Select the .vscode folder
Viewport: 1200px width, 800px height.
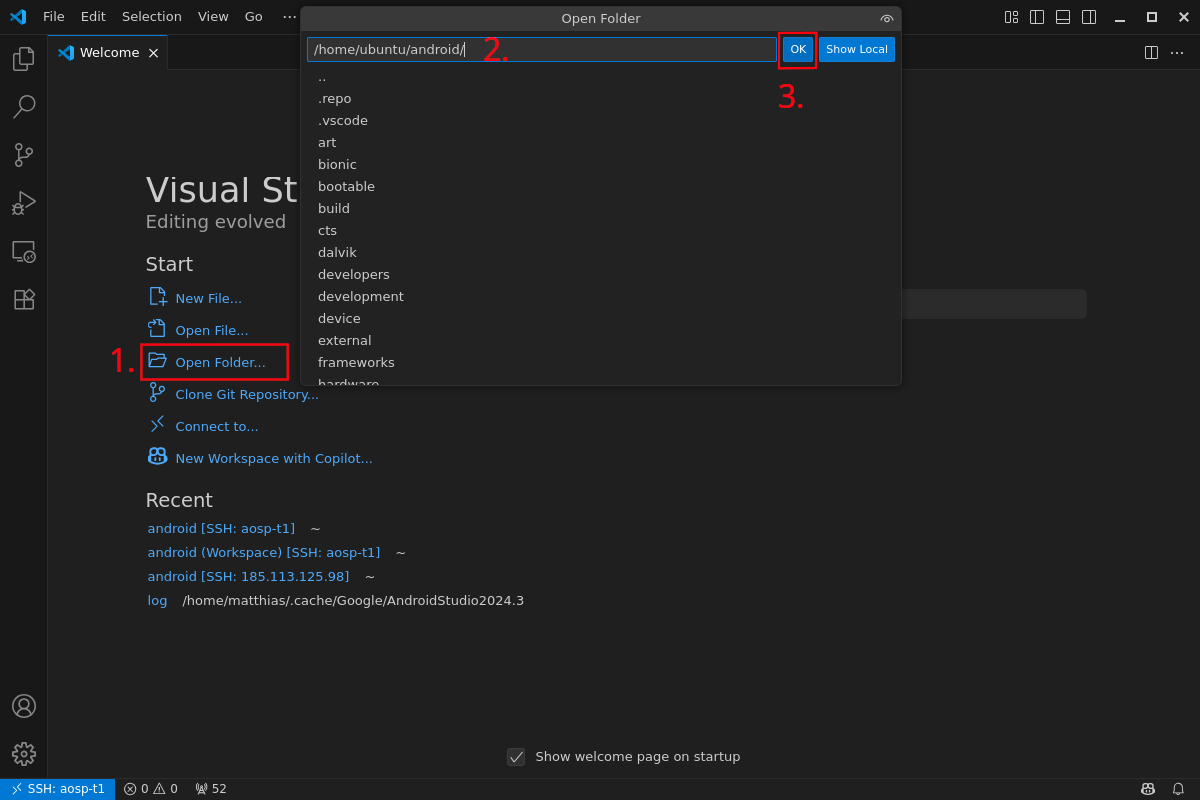coord(601,121)
